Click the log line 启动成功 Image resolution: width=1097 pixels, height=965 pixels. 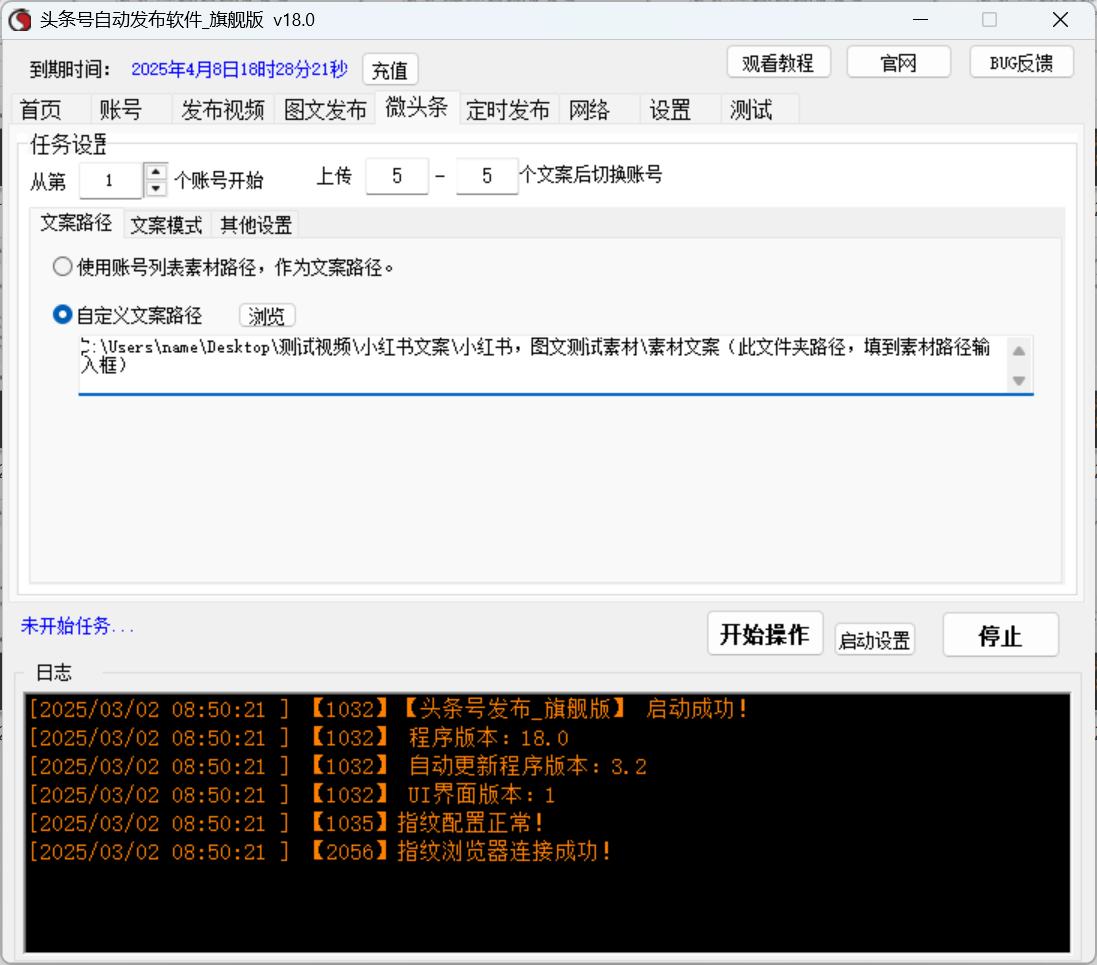coord(388,710)
